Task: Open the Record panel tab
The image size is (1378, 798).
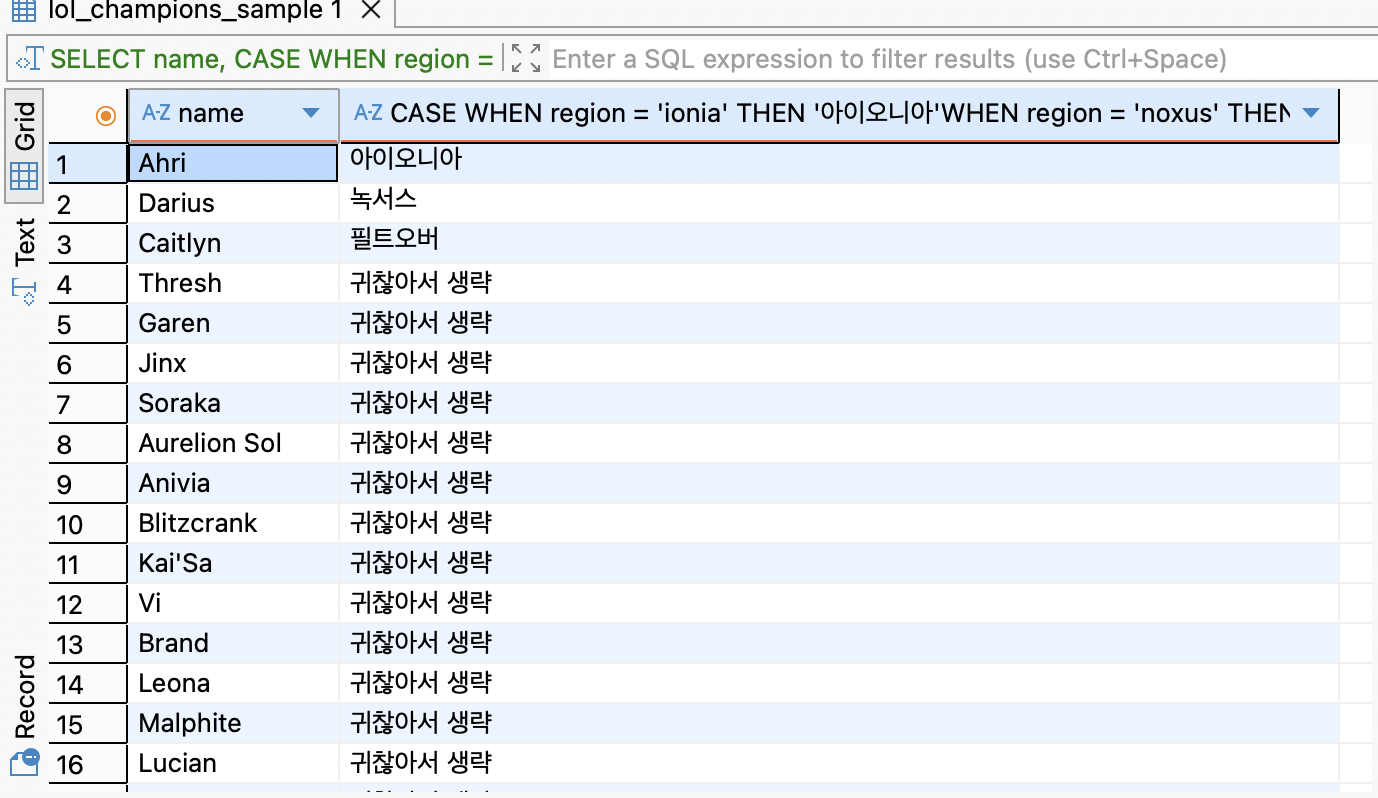Action: tap(24, 713)
